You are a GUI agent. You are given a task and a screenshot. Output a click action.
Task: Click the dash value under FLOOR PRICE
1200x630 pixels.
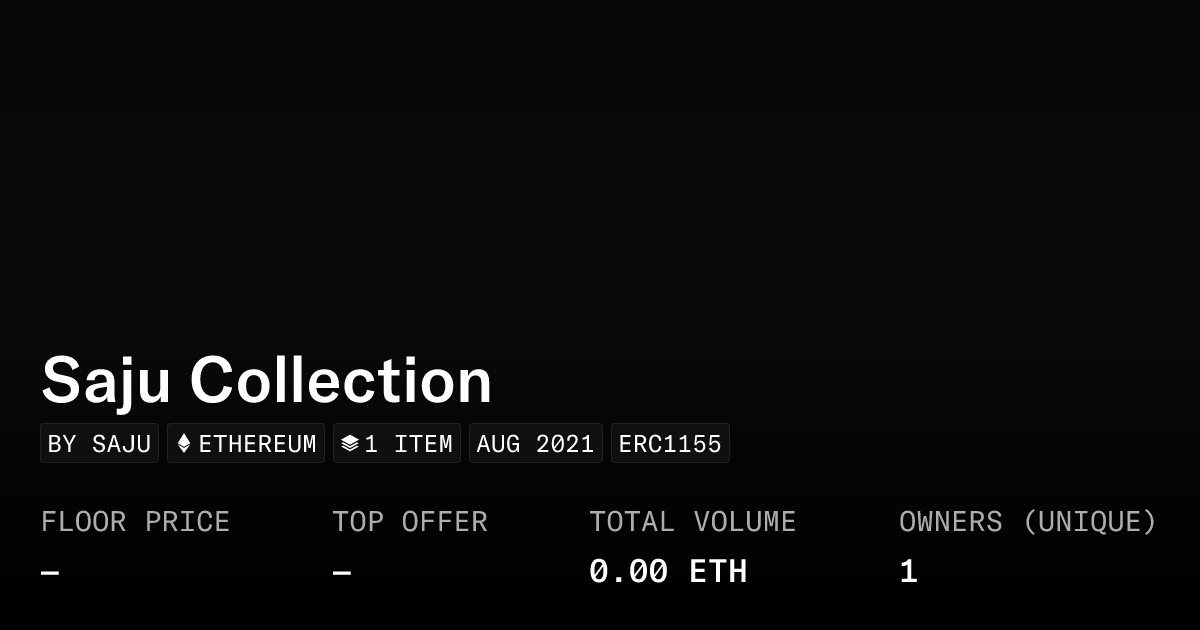click(50, 572)
